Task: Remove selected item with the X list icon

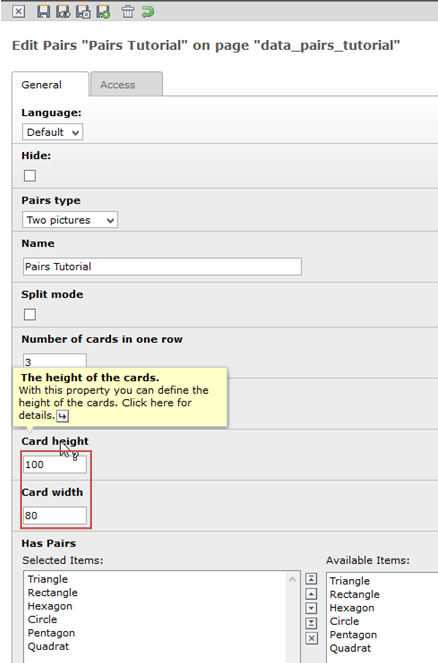Action: click(311, 638)
